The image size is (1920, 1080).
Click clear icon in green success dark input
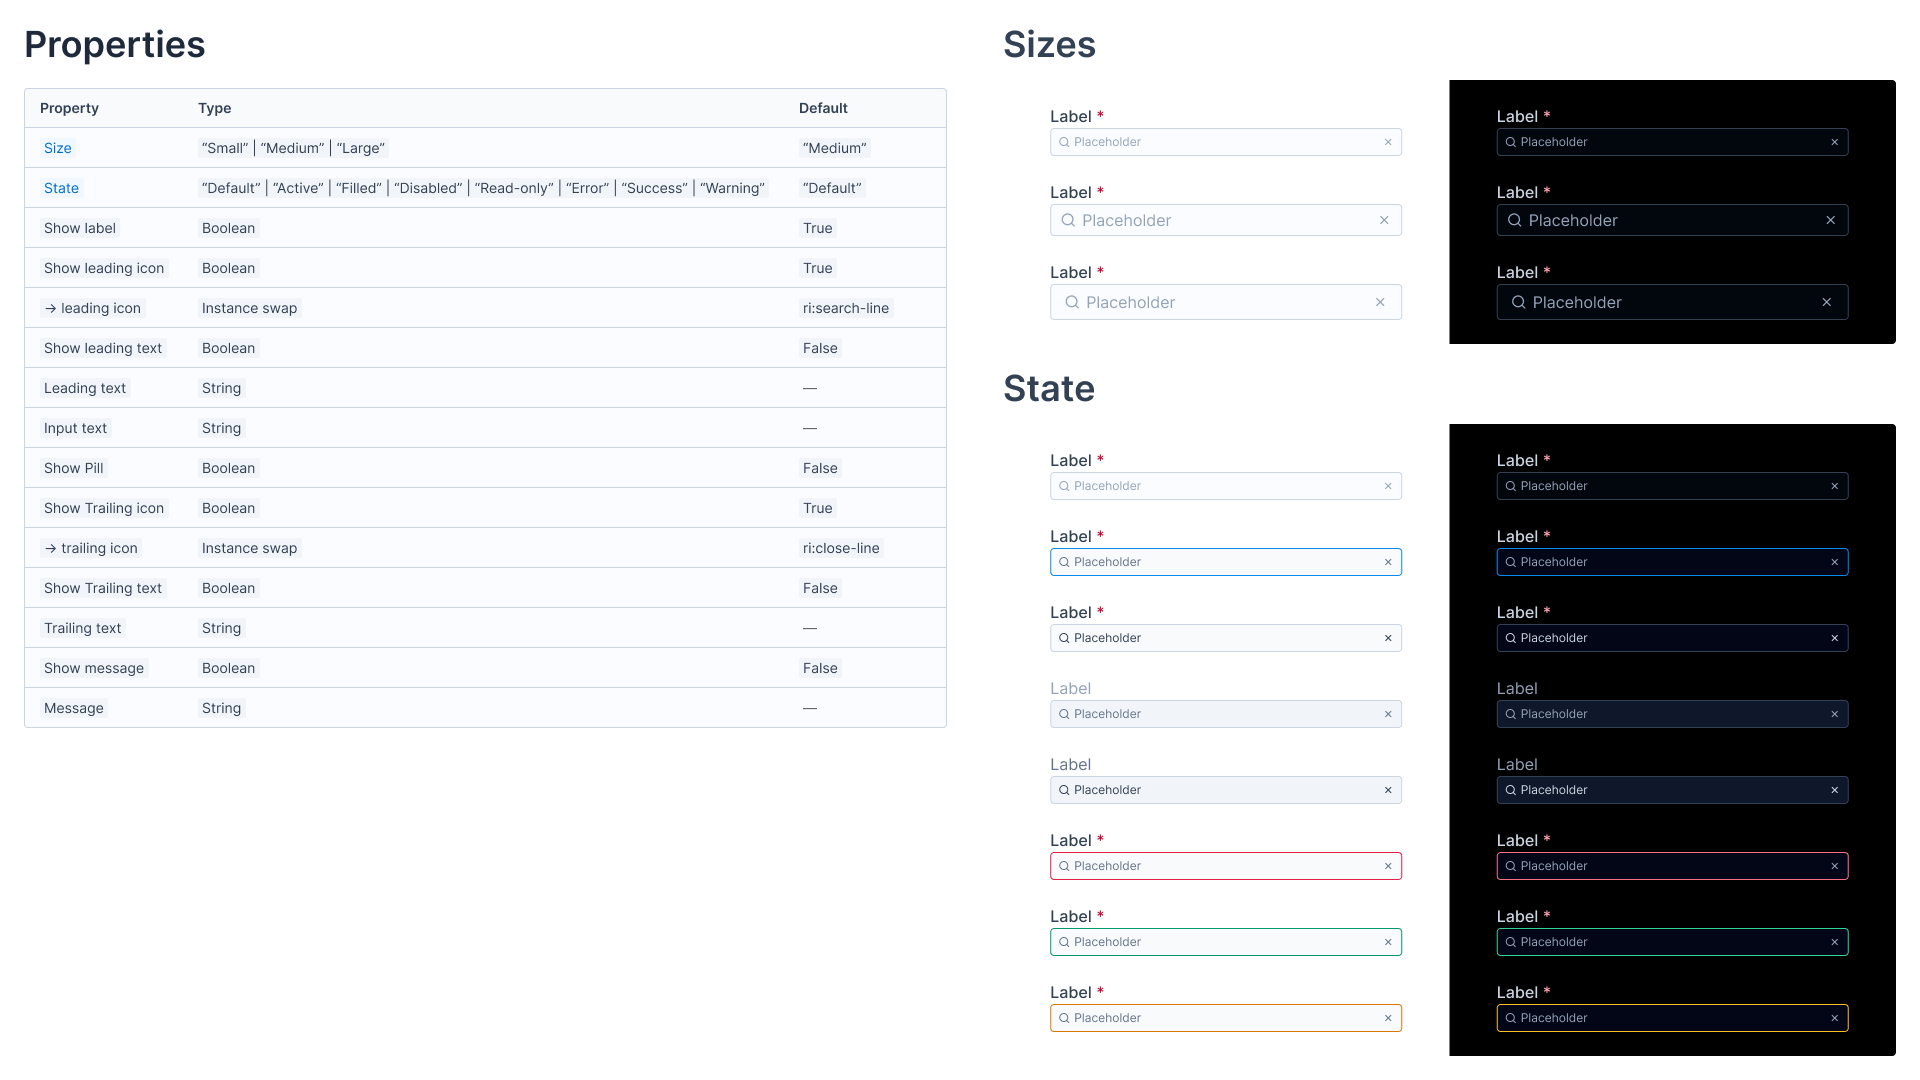[x=1835, y=942]
